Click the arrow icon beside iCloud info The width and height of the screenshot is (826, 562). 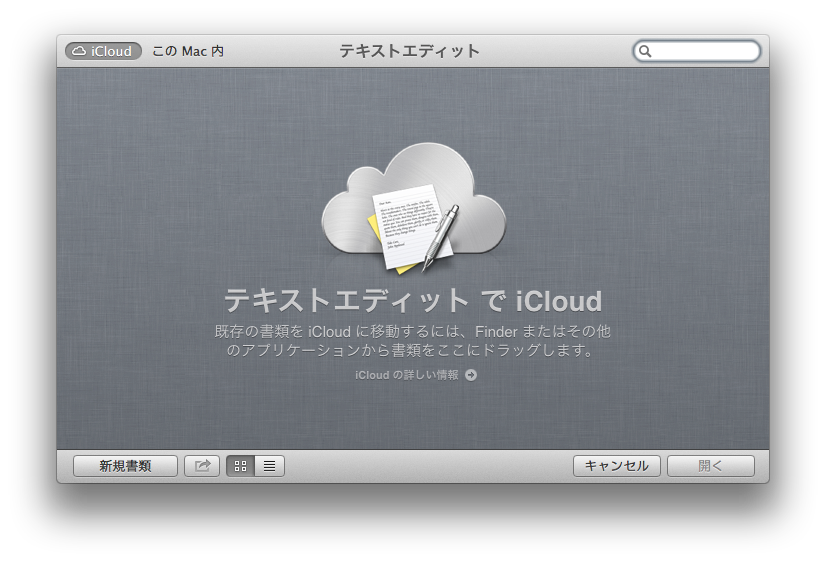(471, 375)
